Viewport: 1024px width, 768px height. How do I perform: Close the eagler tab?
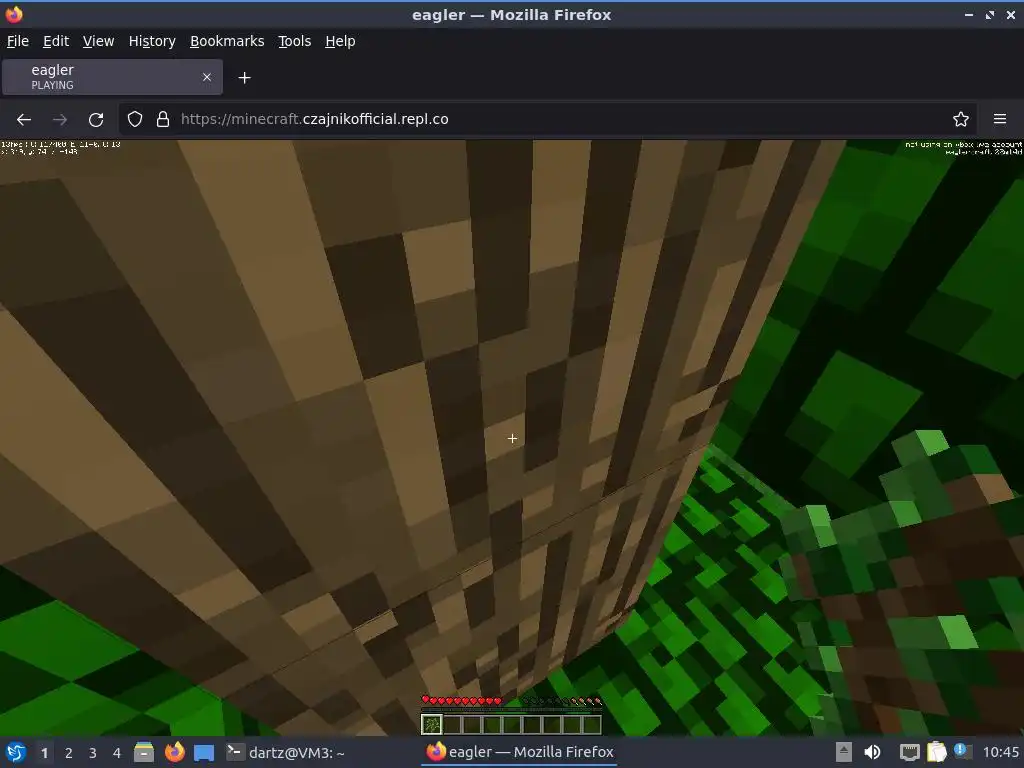207,77
